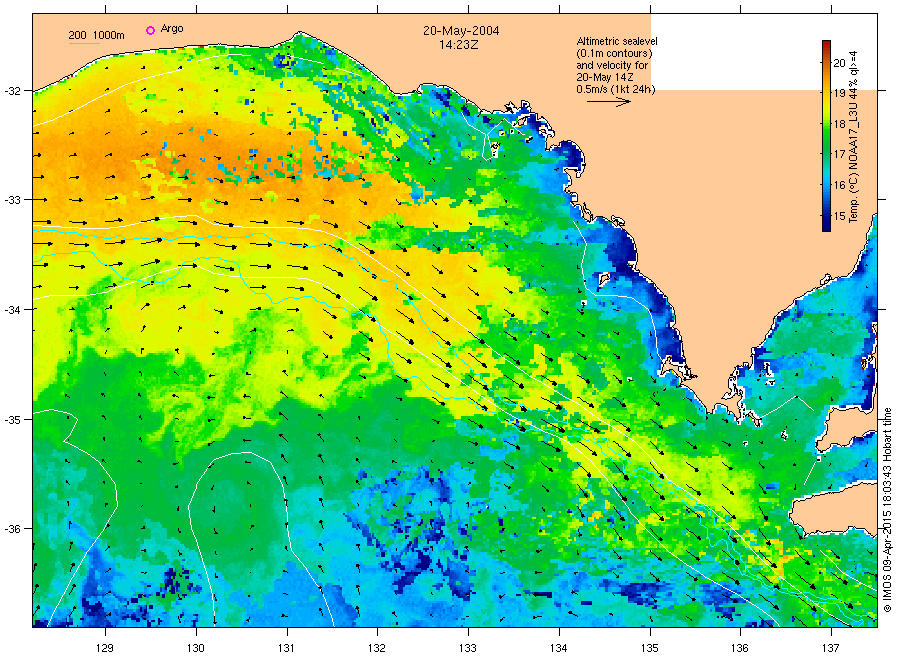This screenshot has width=900, height=660.
Task: Click the '136' longitude axis label
Action: point(740,648)
